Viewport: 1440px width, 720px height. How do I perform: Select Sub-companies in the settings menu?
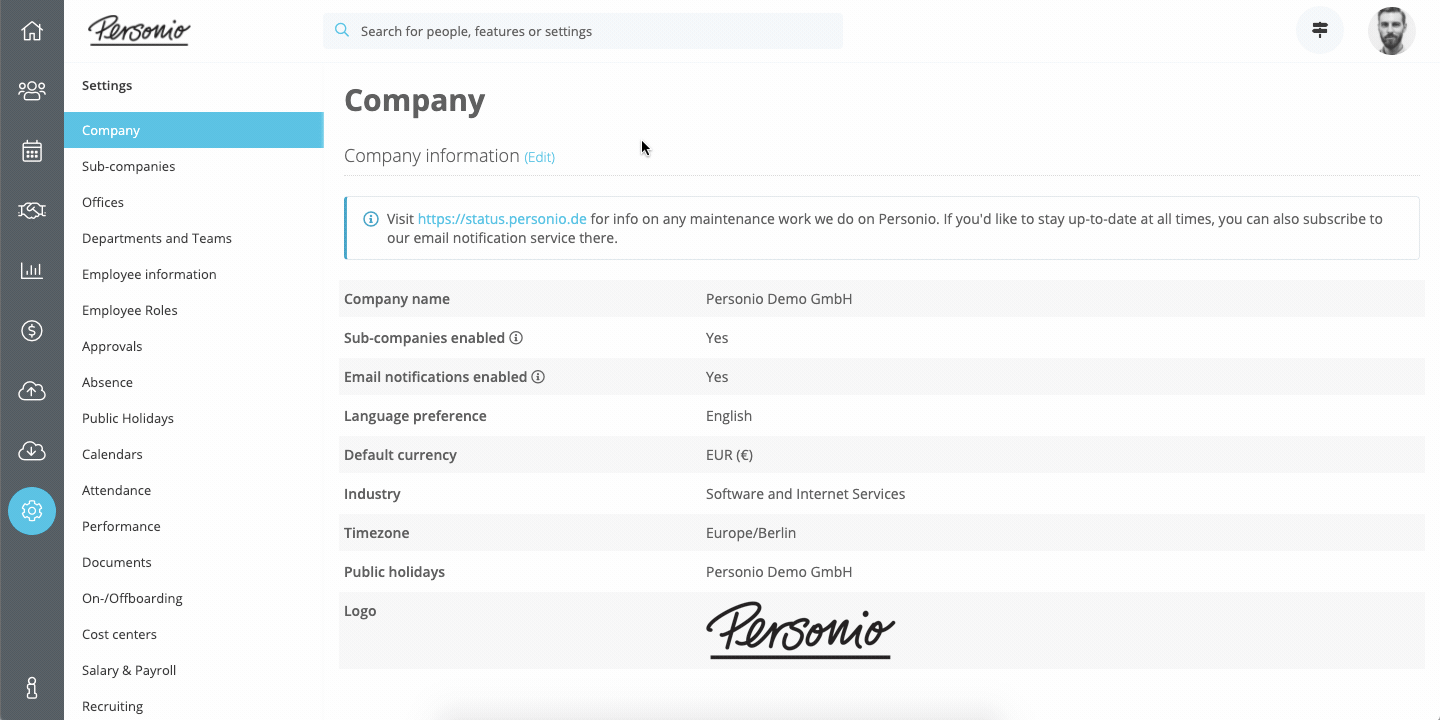(128, 166)
